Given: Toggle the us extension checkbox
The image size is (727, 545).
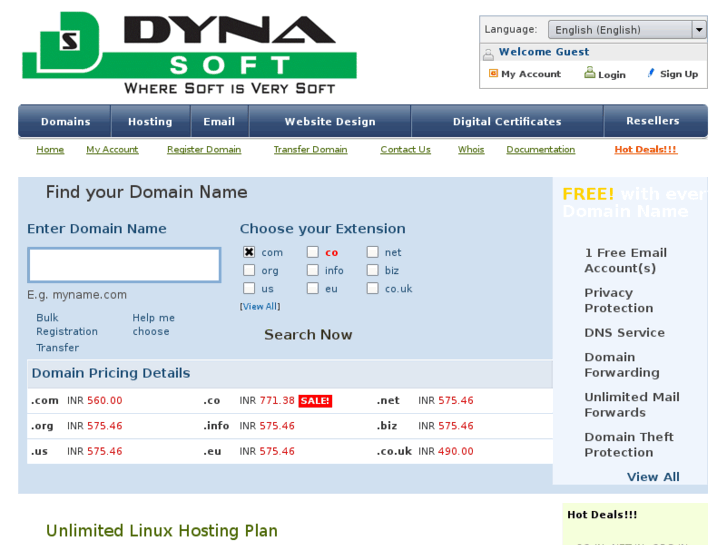Looking at the screenshot, I should [249, 288].
